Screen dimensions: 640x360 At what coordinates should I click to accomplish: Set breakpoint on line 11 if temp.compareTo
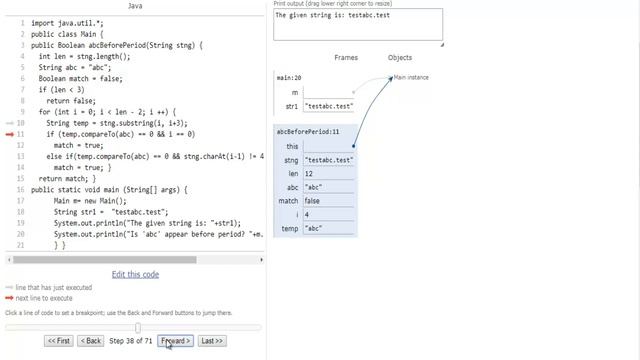click(x=120, y=134)
